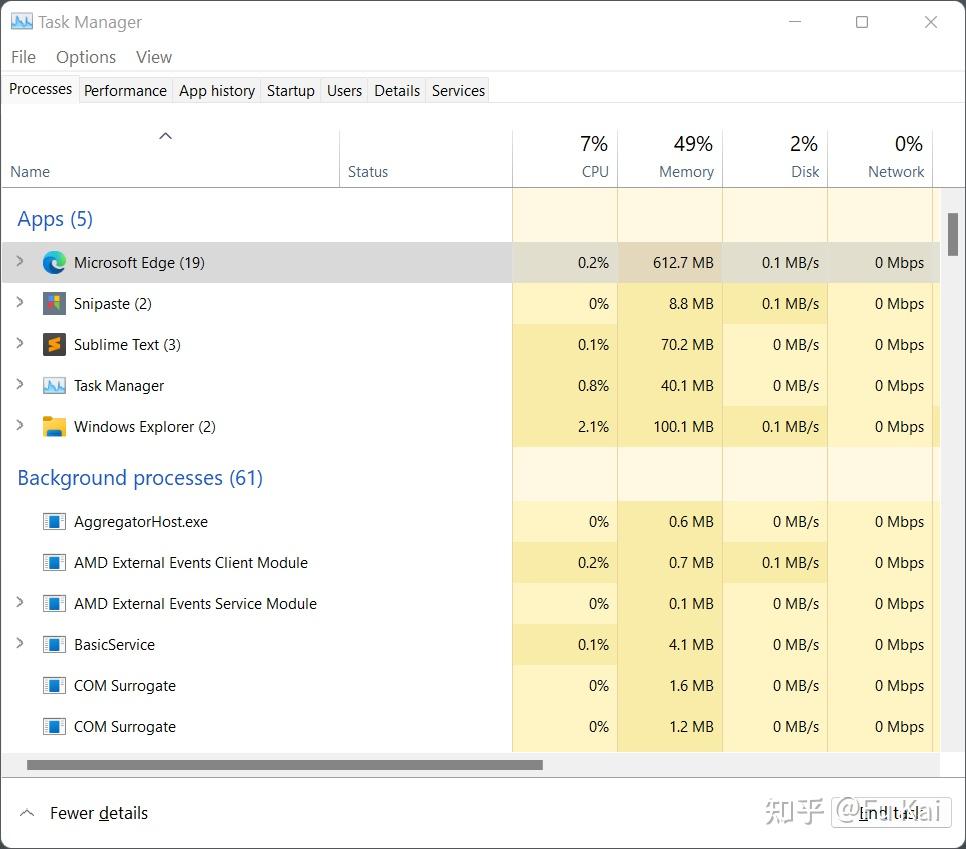The height and width of the screenshot is (849, 966).
Task: Click the AggregatorHost.exe process icon
Action: [x=54, y=522]
